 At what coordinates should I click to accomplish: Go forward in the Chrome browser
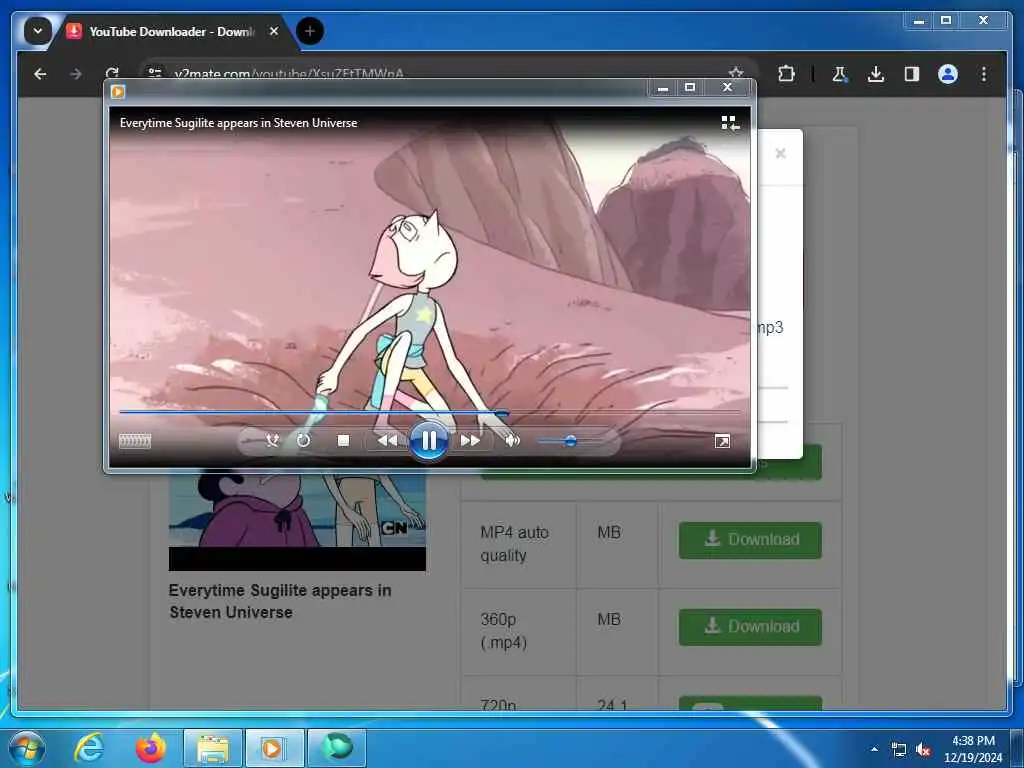[x=76, y=74]
